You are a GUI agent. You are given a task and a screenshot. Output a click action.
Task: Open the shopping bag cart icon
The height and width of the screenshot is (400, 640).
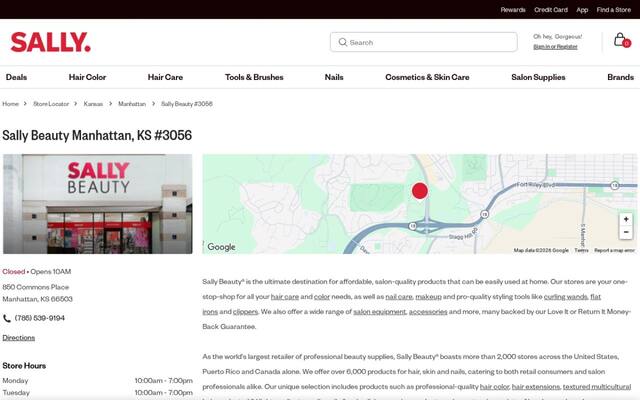[x=622, y=40]
